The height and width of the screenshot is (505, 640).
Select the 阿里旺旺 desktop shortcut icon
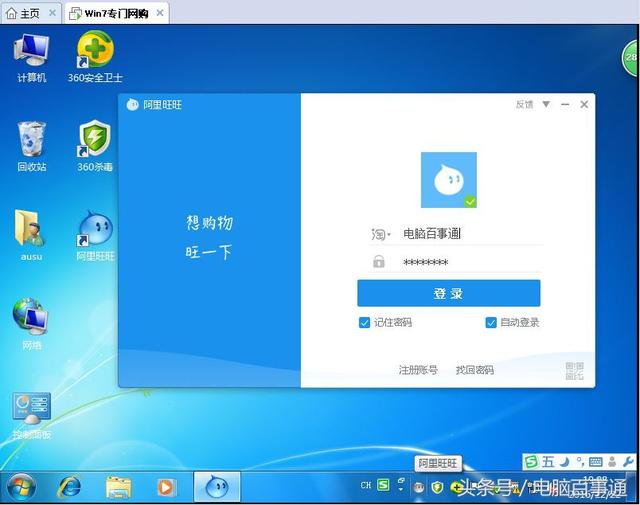tap(95, 236)
